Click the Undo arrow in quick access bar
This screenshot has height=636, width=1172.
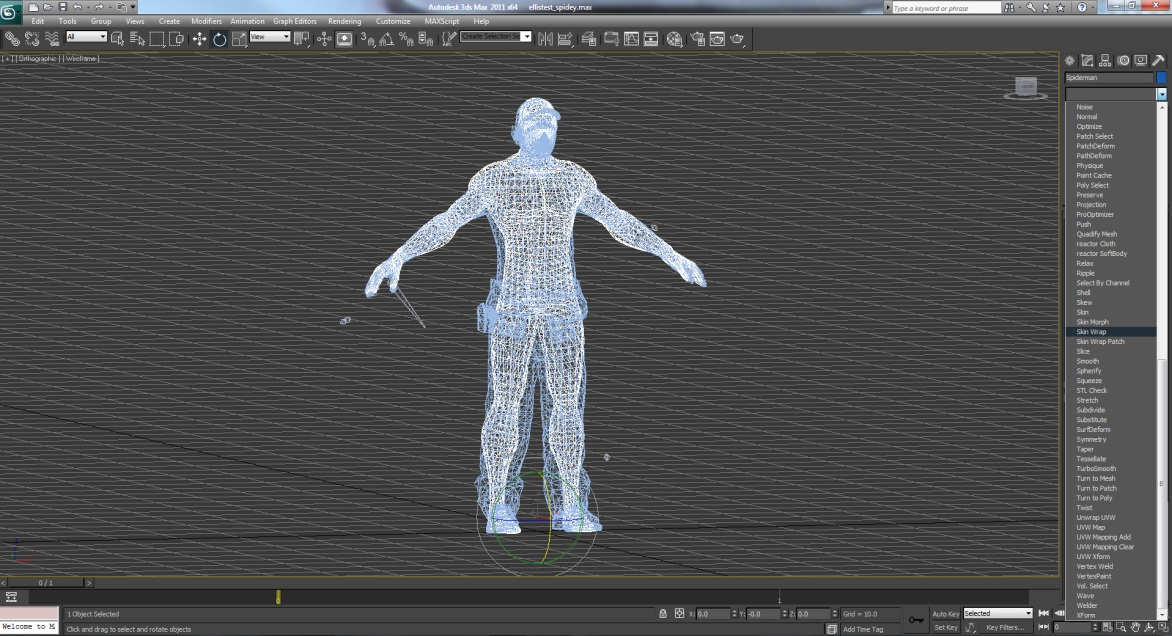tap(78, 7)
